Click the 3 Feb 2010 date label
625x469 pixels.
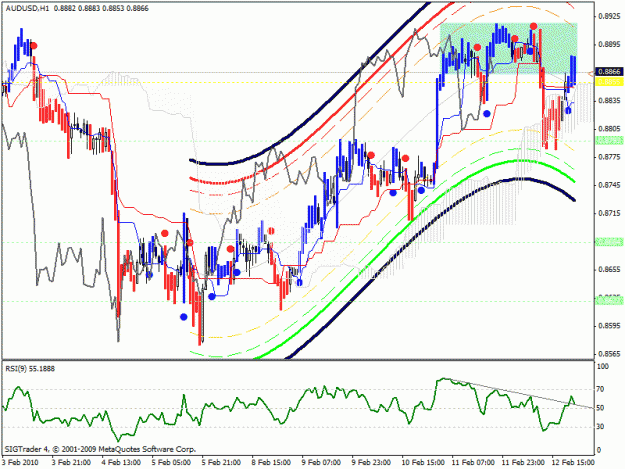[20, 462]
